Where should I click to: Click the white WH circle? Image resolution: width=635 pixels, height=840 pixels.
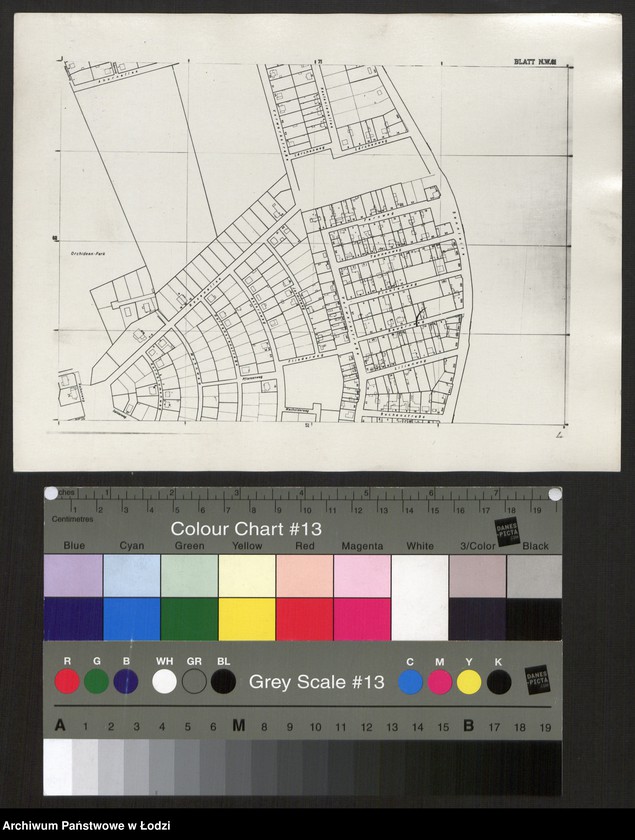point(165,682)
